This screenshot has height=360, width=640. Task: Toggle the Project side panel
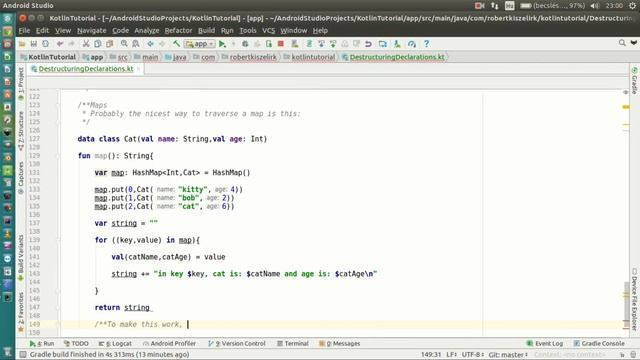[21, 83]
